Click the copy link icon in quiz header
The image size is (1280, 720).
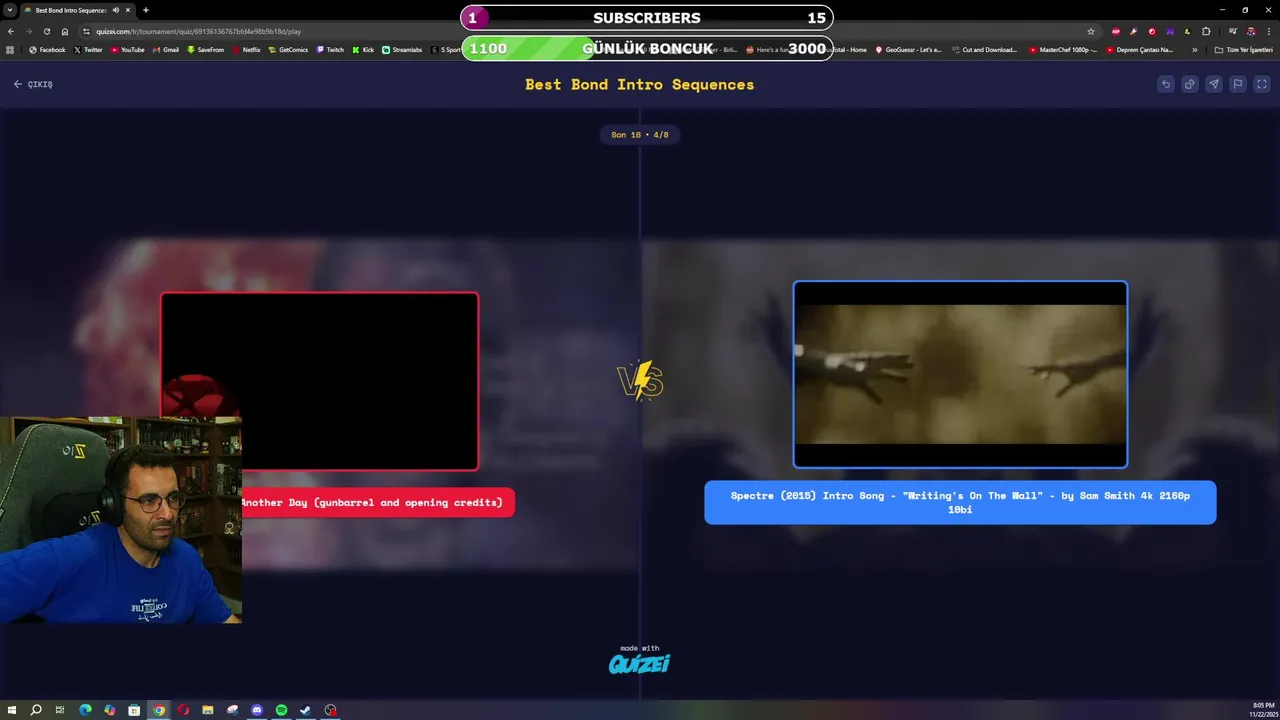click(1190, 84)
